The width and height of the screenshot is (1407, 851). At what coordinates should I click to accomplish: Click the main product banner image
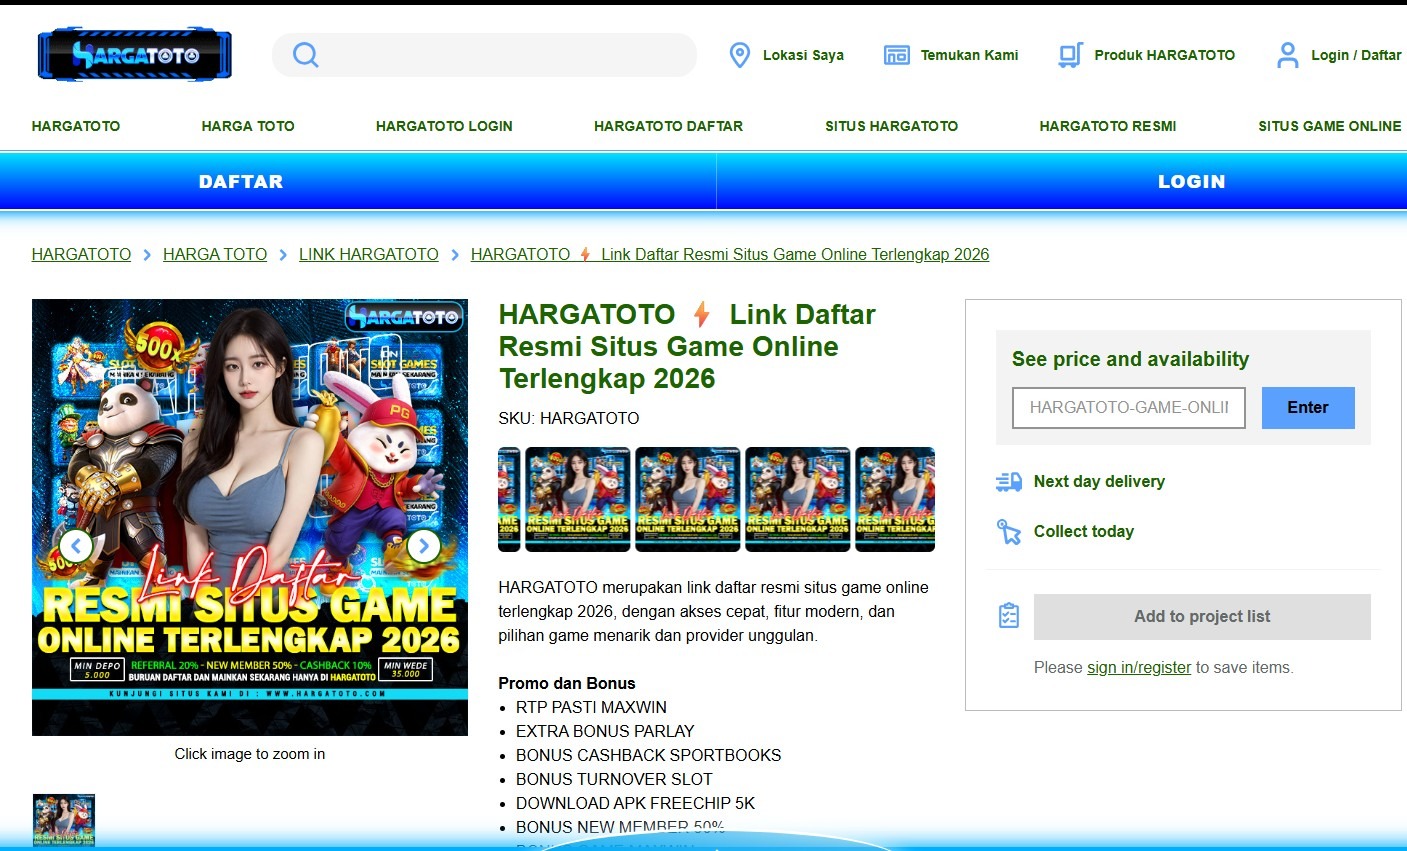coord(250,517)
